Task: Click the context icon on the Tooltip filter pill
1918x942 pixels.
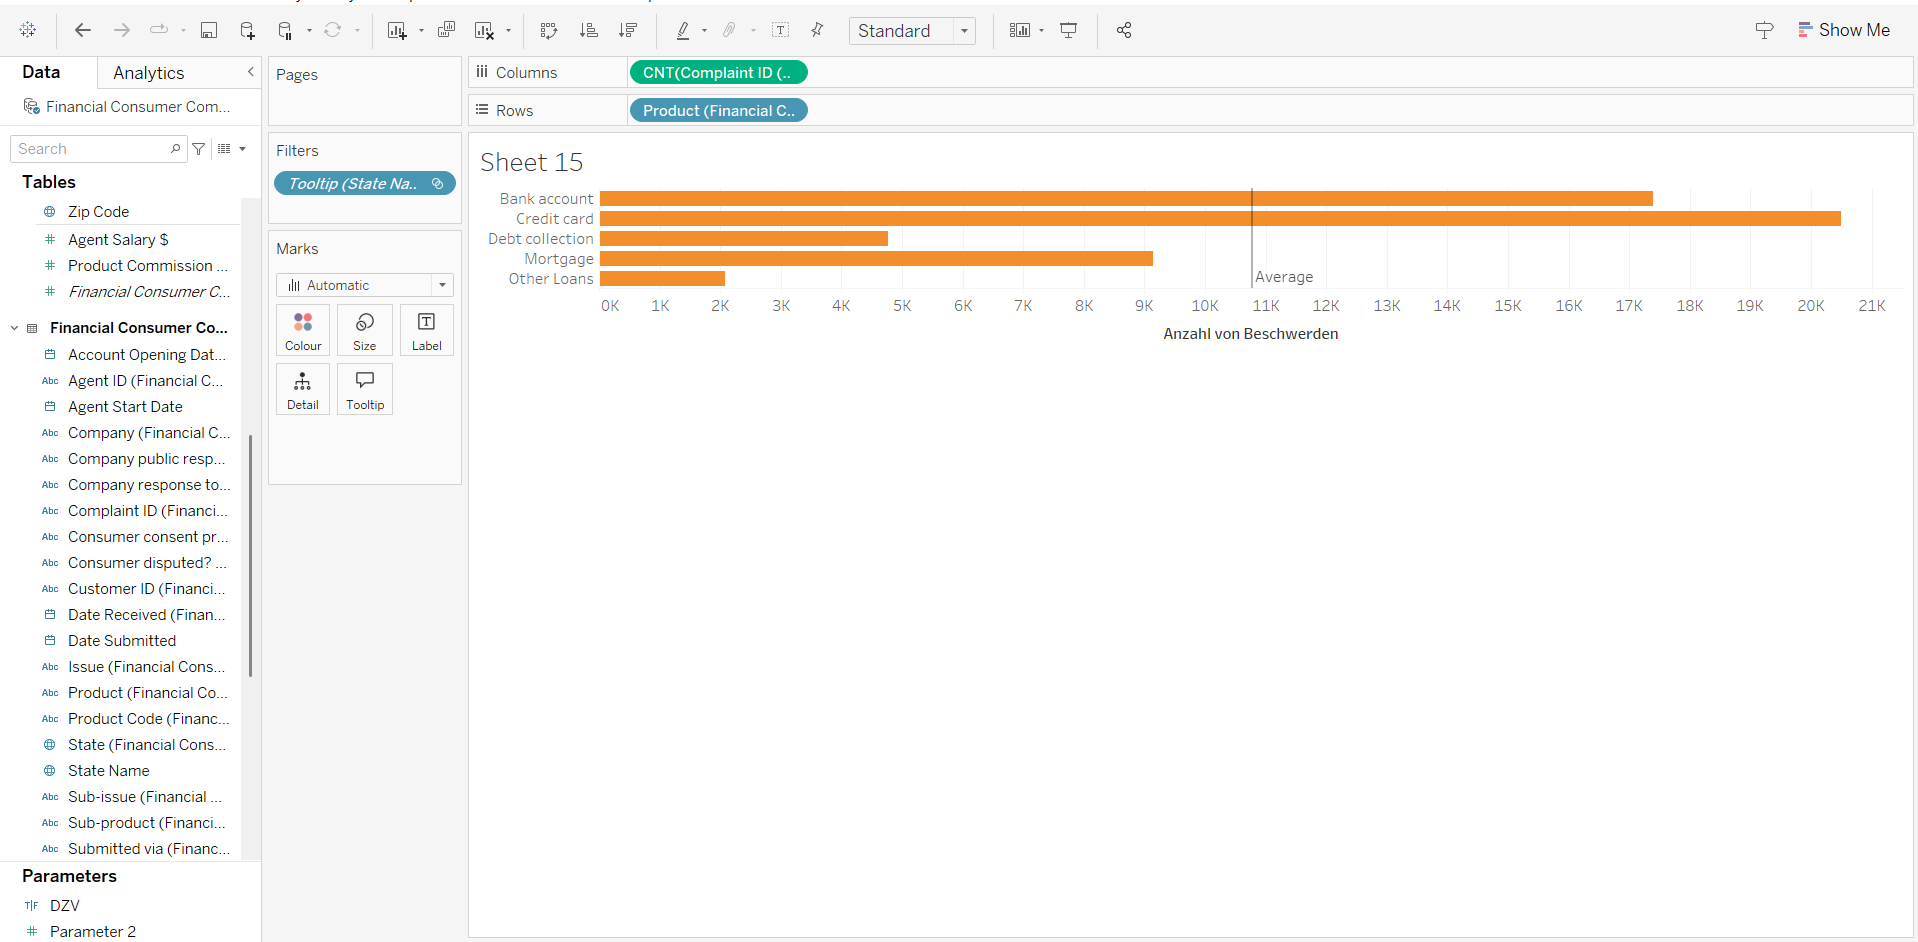Action: click(438, 184)
